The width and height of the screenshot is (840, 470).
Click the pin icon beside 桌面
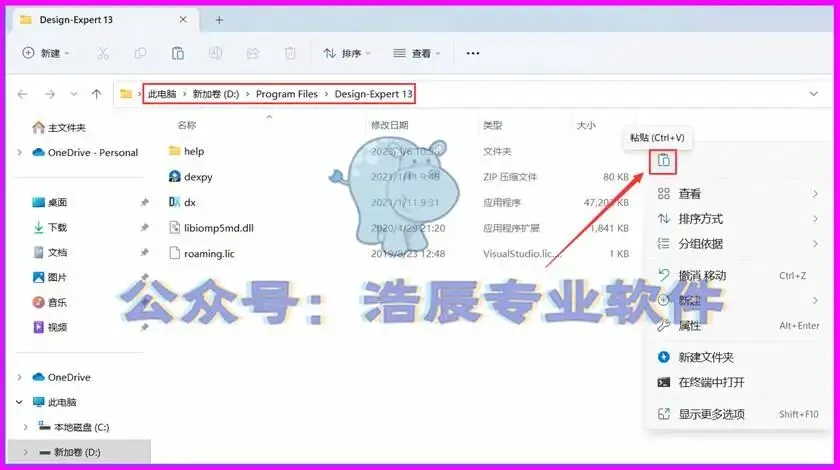(144, 203)
